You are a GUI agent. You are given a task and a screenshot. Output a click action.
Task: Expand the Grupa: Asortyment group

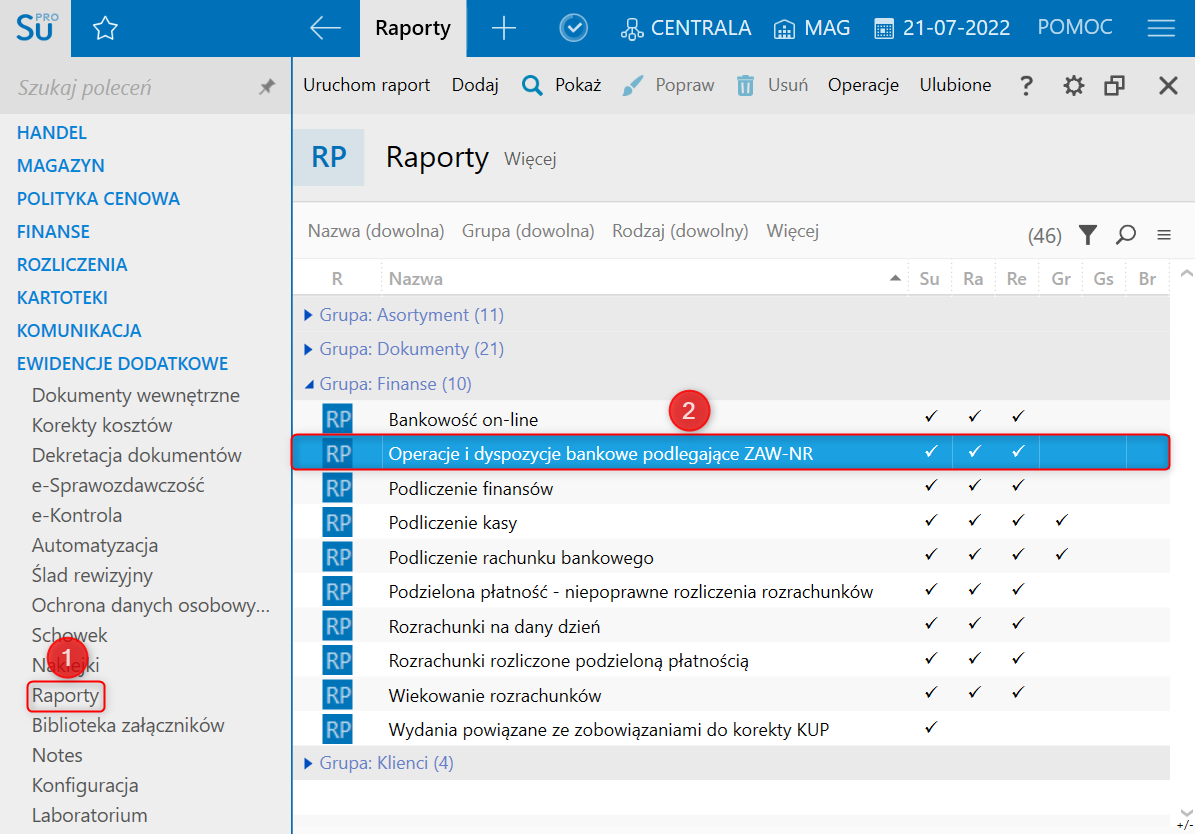(x=308, y=315)
